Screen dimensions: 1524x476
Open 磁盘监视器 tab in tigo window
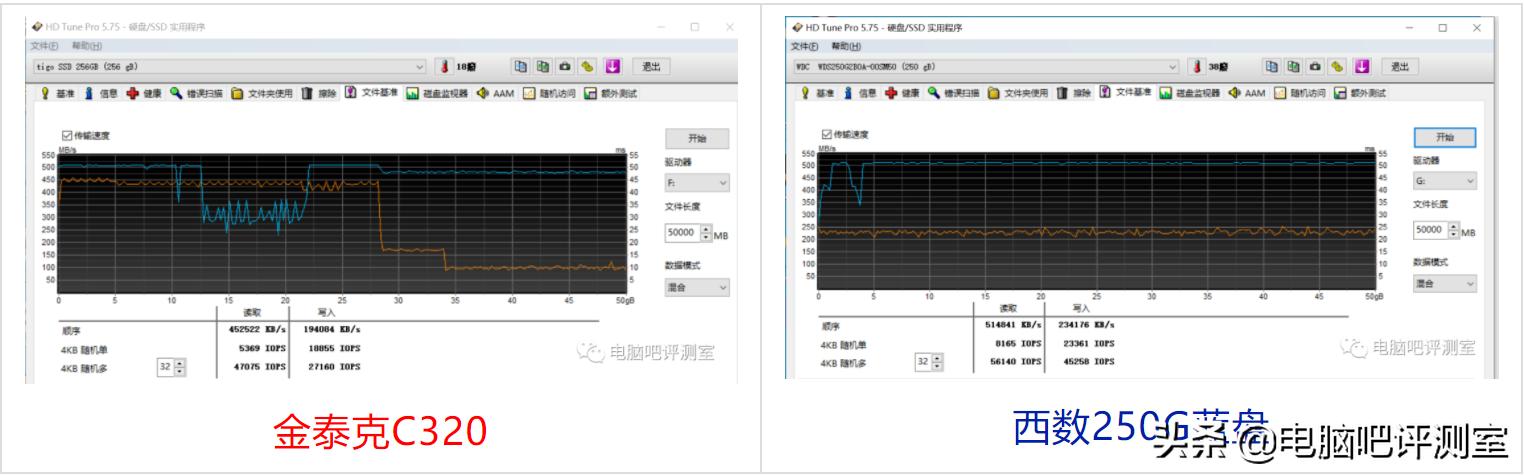click(x=438, y=93)
